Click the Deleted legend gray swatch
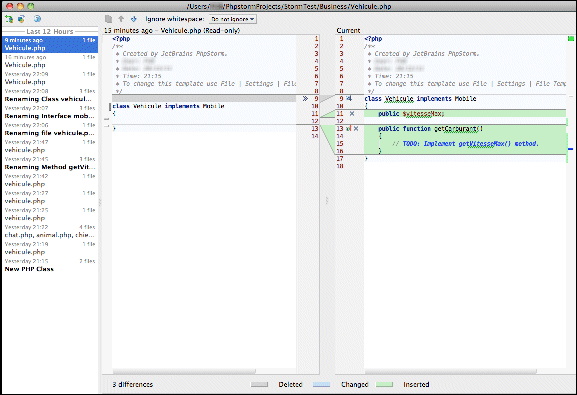 (259, 384)
